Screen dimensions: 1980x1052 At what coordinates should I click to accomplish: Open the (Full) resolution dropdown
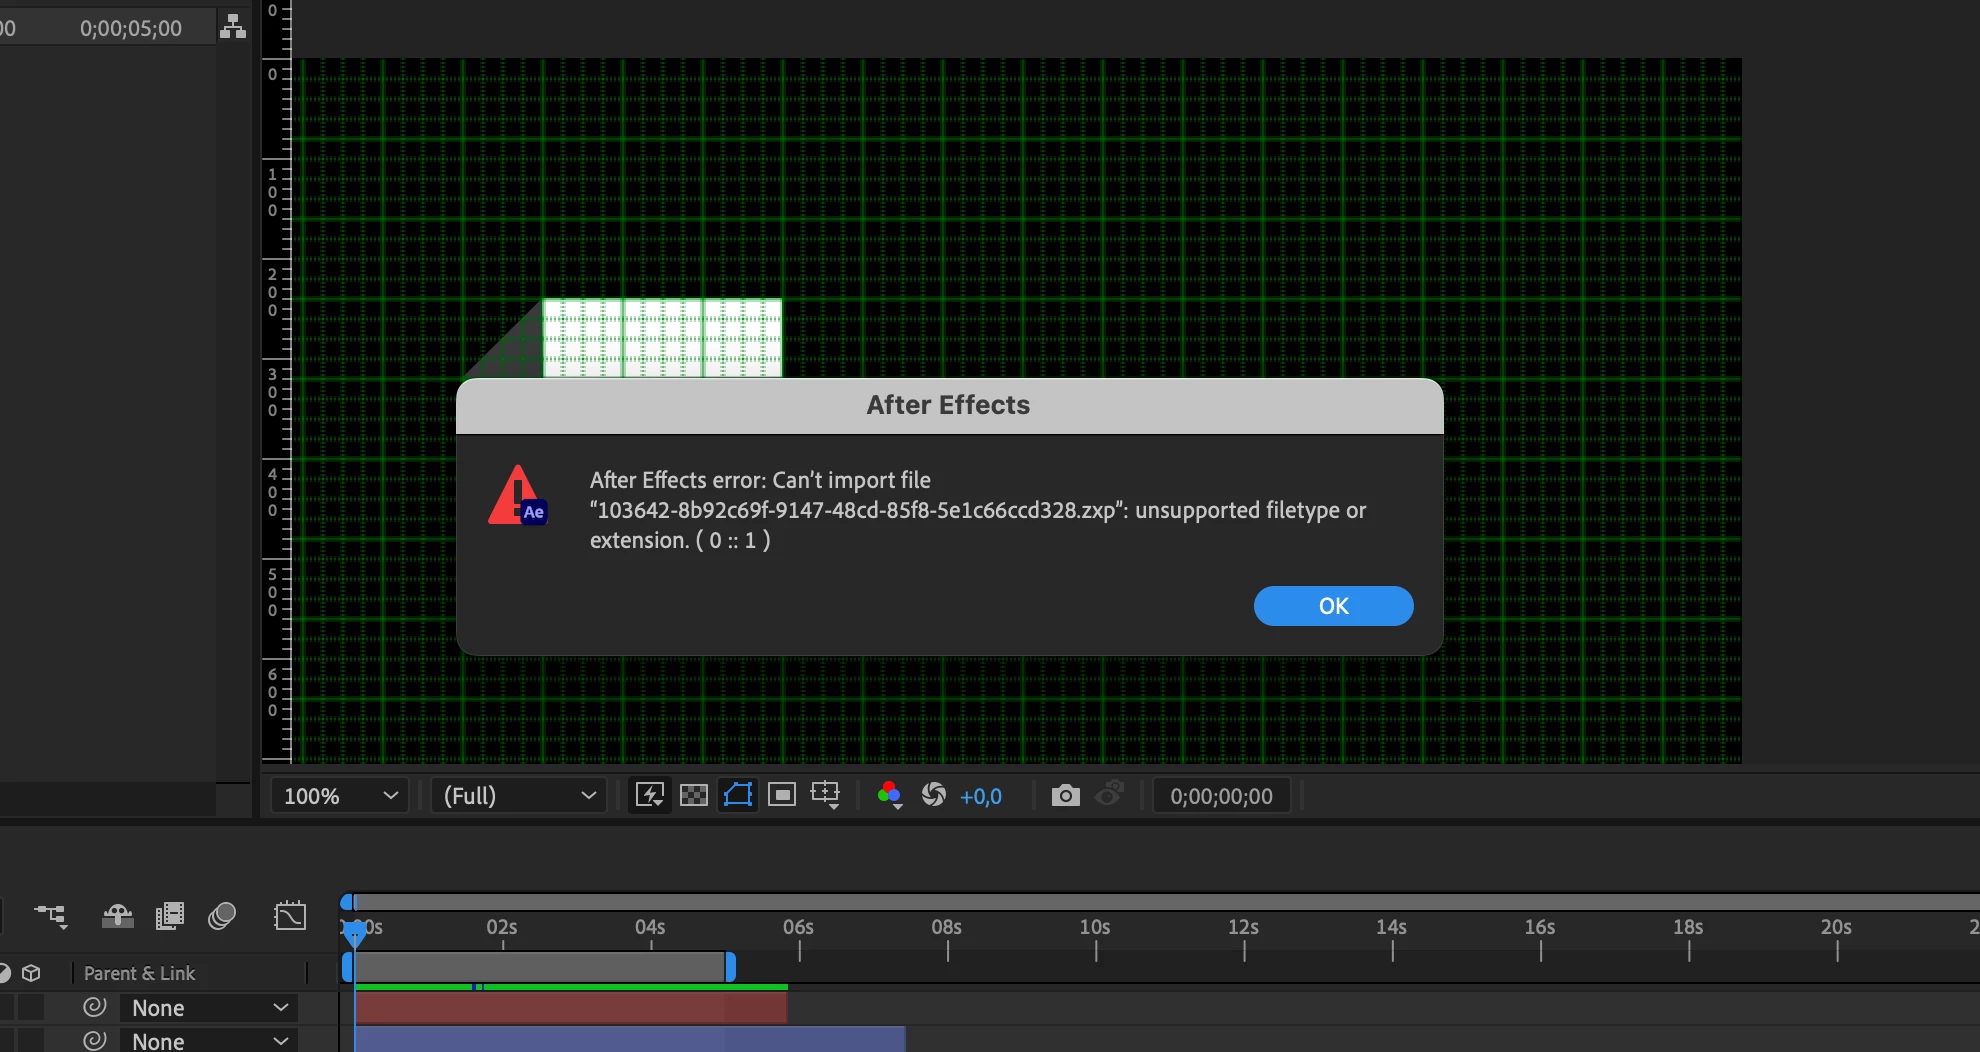(518, 796)
